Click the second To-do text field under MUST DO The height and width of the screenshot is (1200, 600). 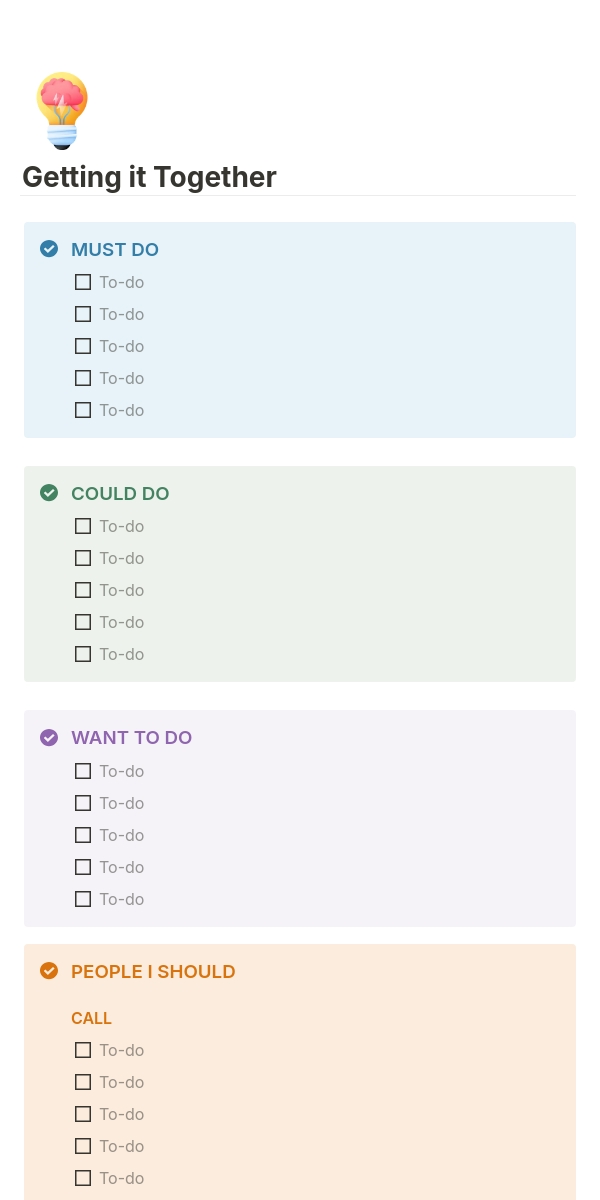pyautogui.click(x=122, y=314)
